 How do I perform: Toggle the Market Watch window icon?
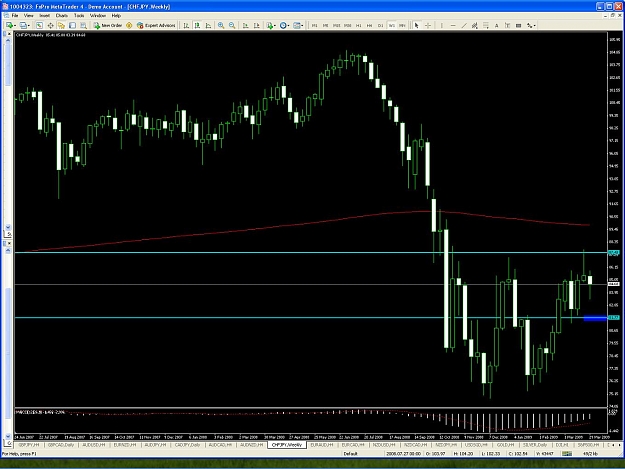tap(39, 26)
